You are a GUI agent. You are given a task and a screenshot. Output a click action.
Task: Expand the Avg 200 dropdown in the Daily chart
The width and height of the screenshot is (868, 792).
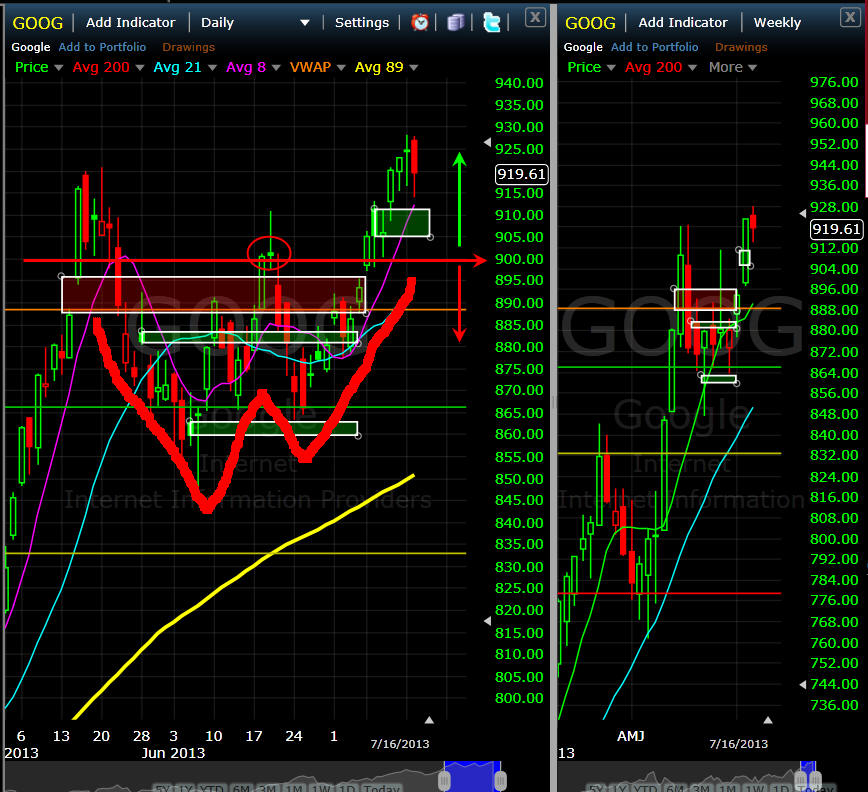pos(140,68)
